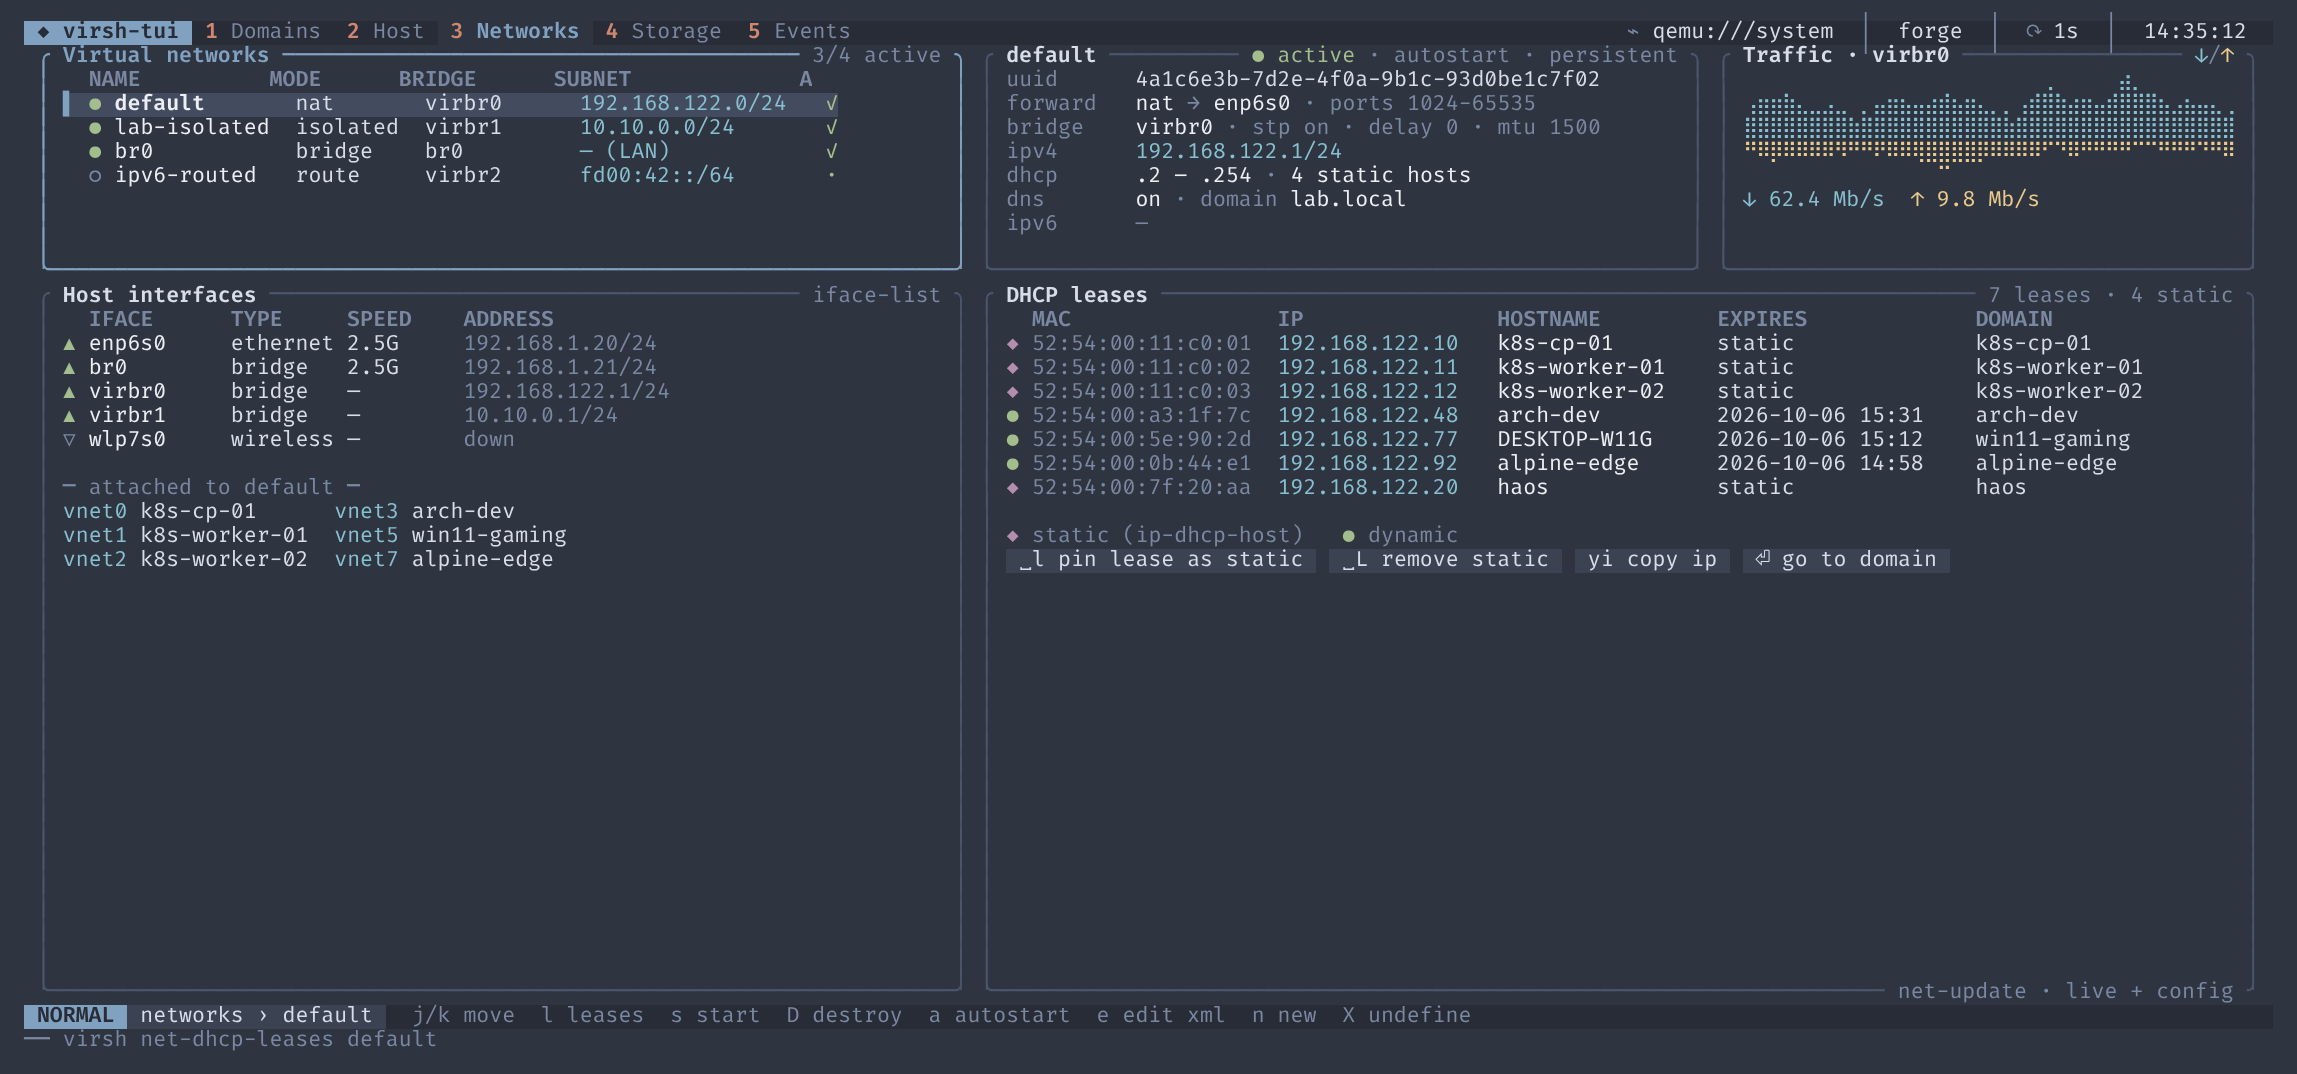Image resolution: width=2297 pixels, height=1074 pixels.
Task: Click the uuid value 4a1c6e3b-7d2e-4f0a-9b1c-93d0be1c7f02
Action: (x=1367, y=79)
